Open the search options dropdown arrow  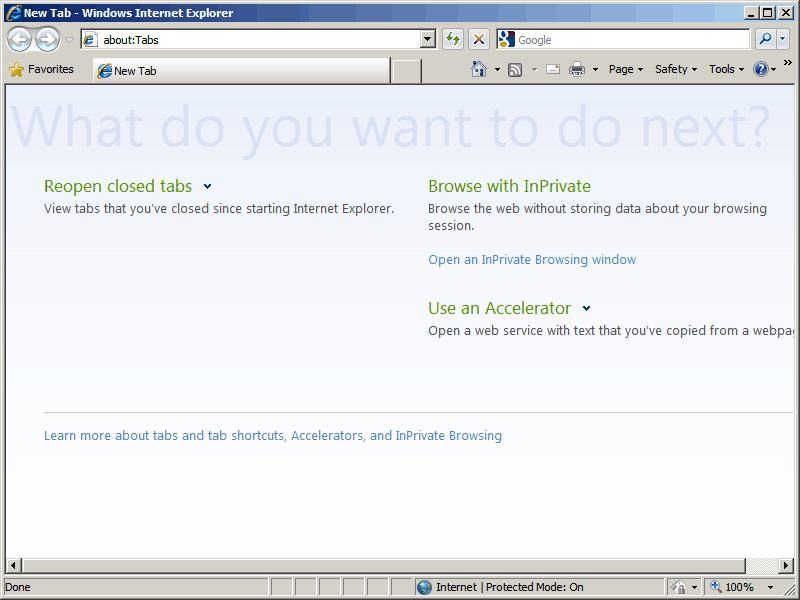(783, 39)
